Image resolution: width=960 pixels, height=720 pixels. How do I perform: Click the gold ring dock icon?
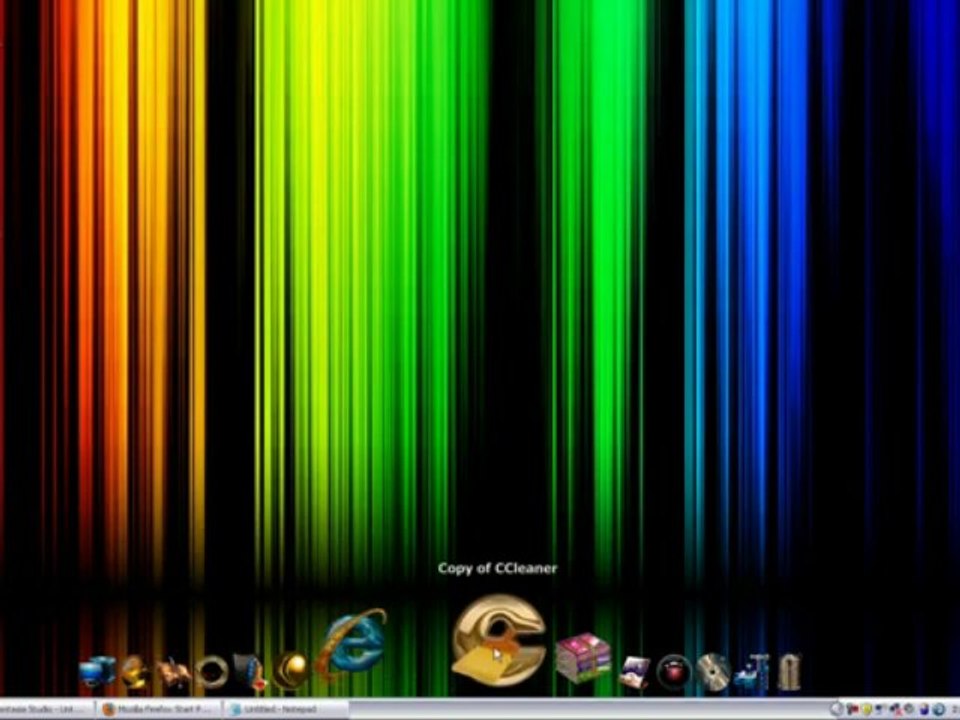tap(211, 672)
